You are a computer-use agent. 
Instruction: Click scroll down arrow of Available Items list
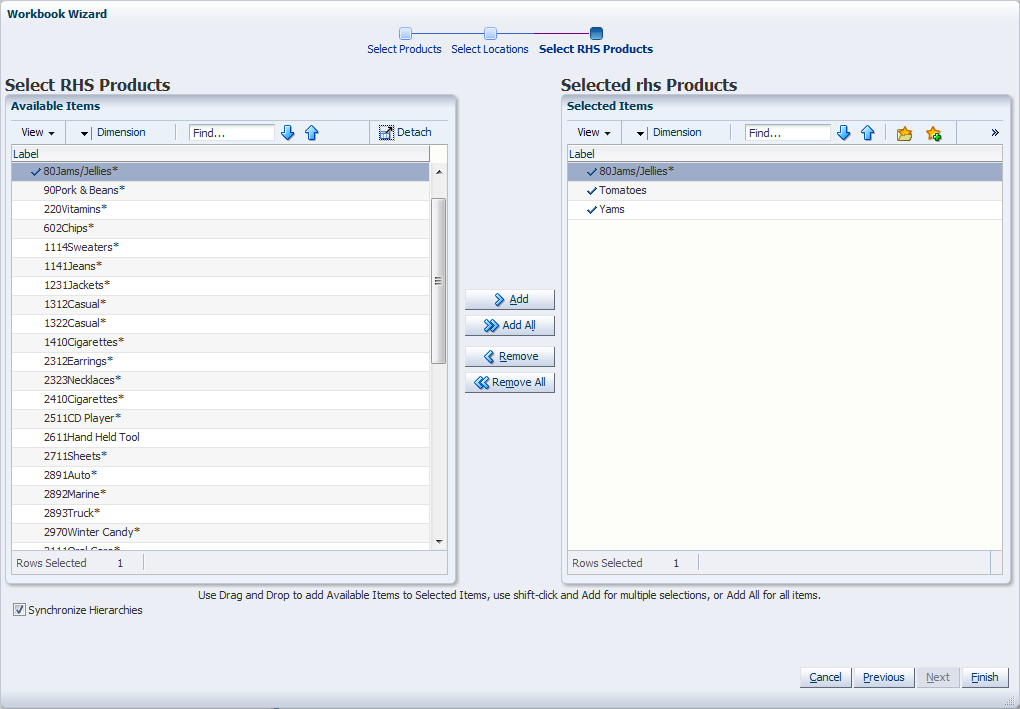439,541
